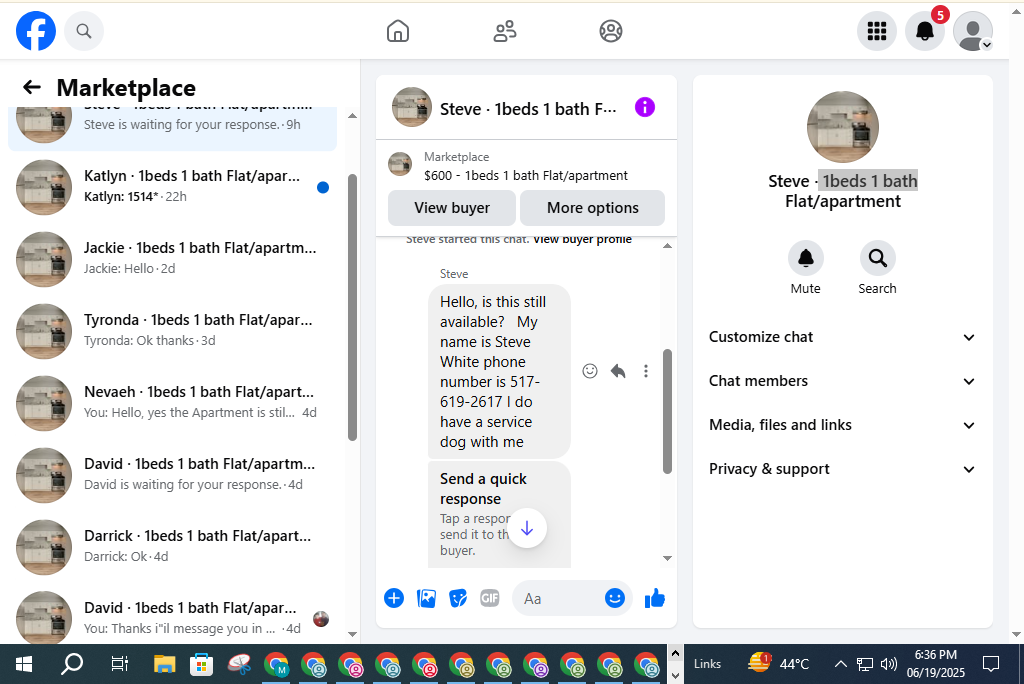Open Microsoft Store from taskbar
The height and width of the screenshot is (684, 1024).
coord(201,664)
